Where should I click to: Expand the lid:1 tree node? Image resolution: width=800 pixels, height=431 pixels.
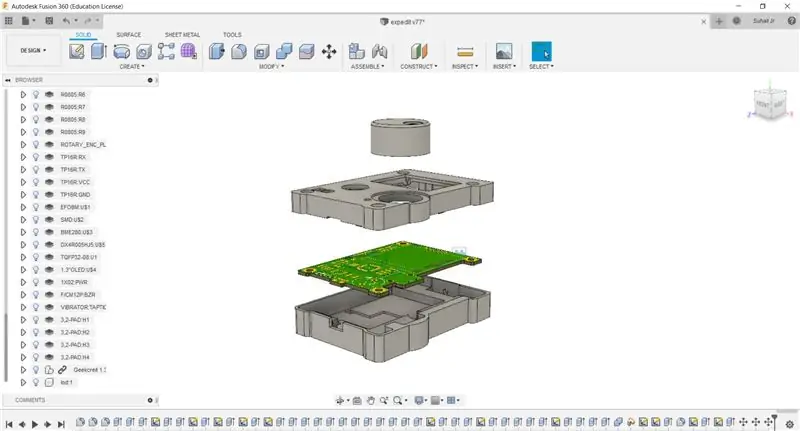click(x=23, y=382)
